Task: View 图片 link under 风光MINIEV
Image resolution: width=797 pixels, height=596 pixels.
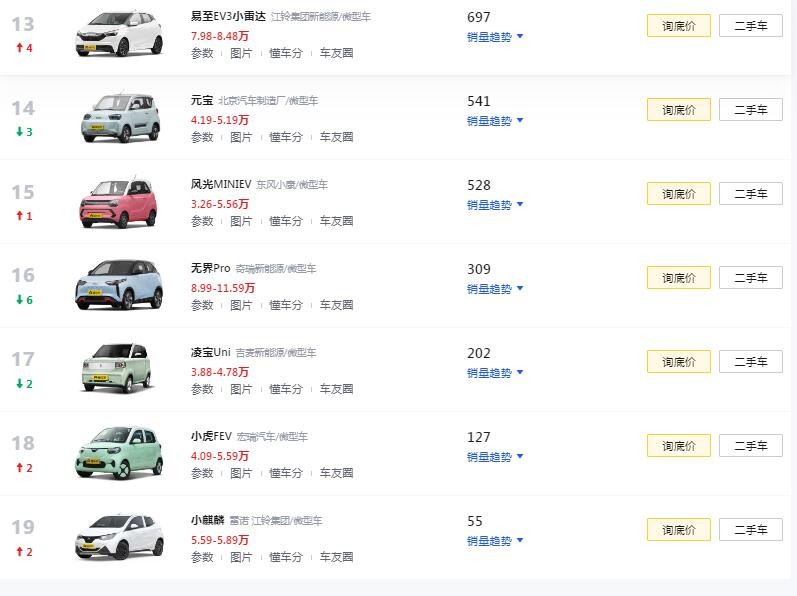Action: click(x=241, y=221)
